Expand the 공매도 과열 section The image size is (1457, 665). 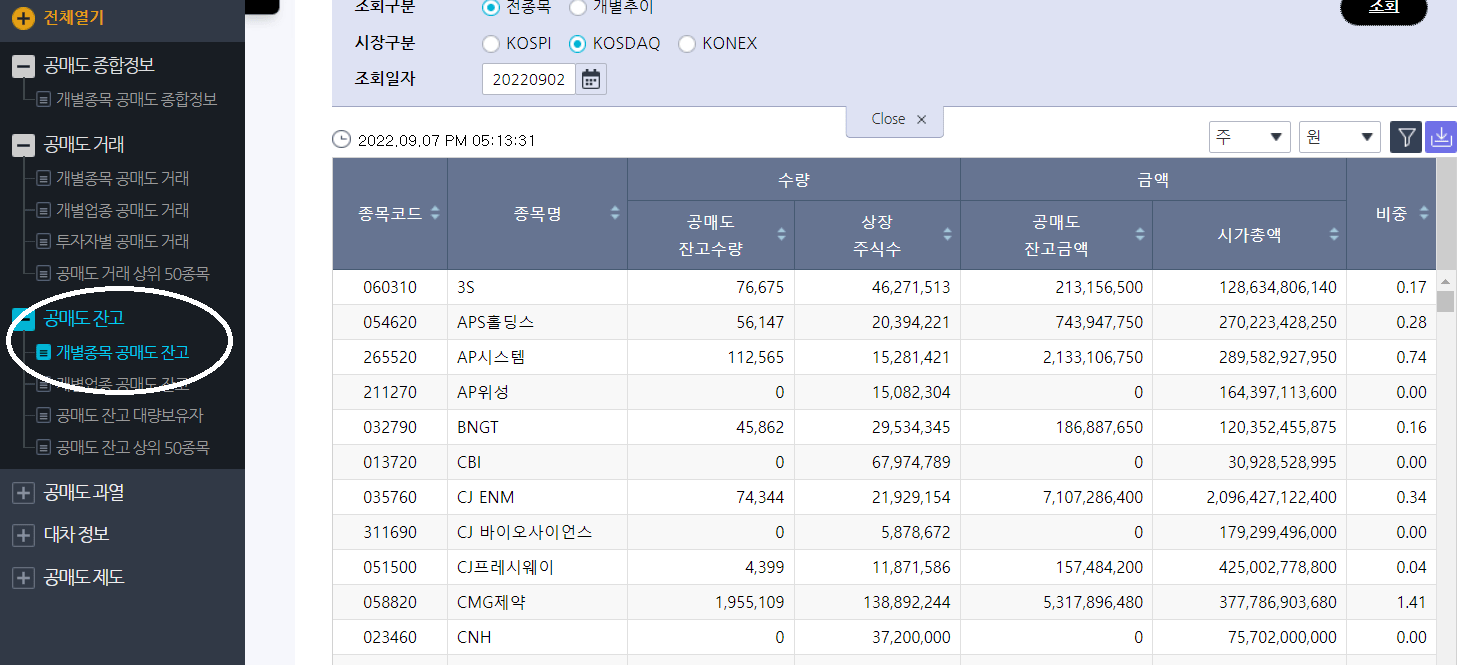coord(23,493)
